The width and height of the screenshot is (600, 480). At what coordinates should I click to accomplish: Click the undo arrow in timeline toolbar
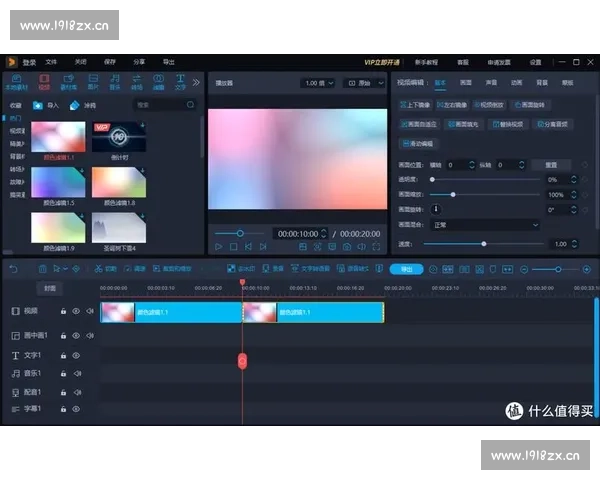coord(13,268)
